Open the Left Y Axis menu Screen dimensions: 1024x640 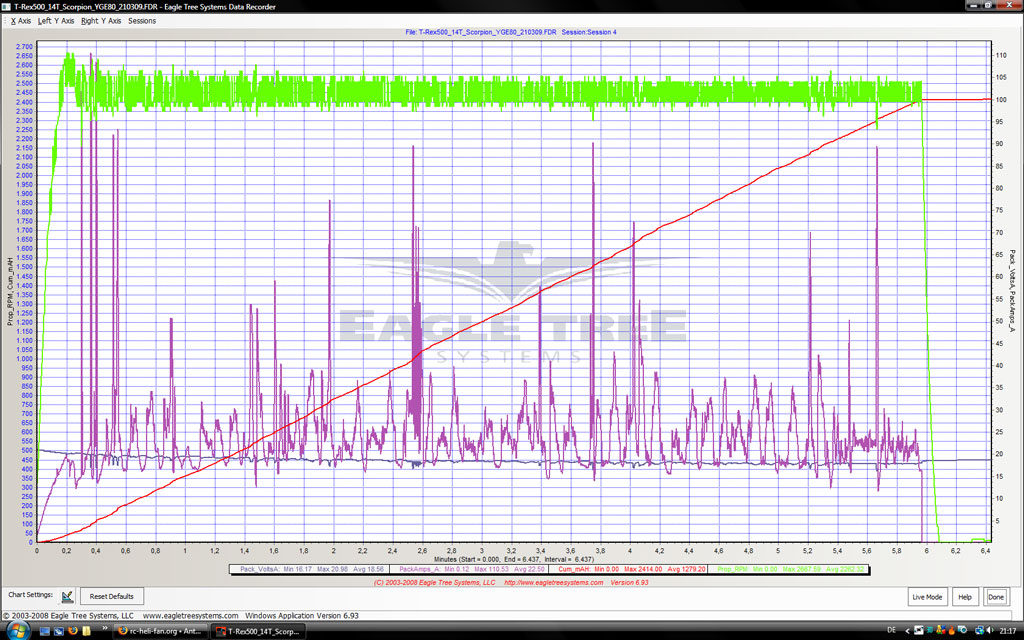(x=57, y=20)
